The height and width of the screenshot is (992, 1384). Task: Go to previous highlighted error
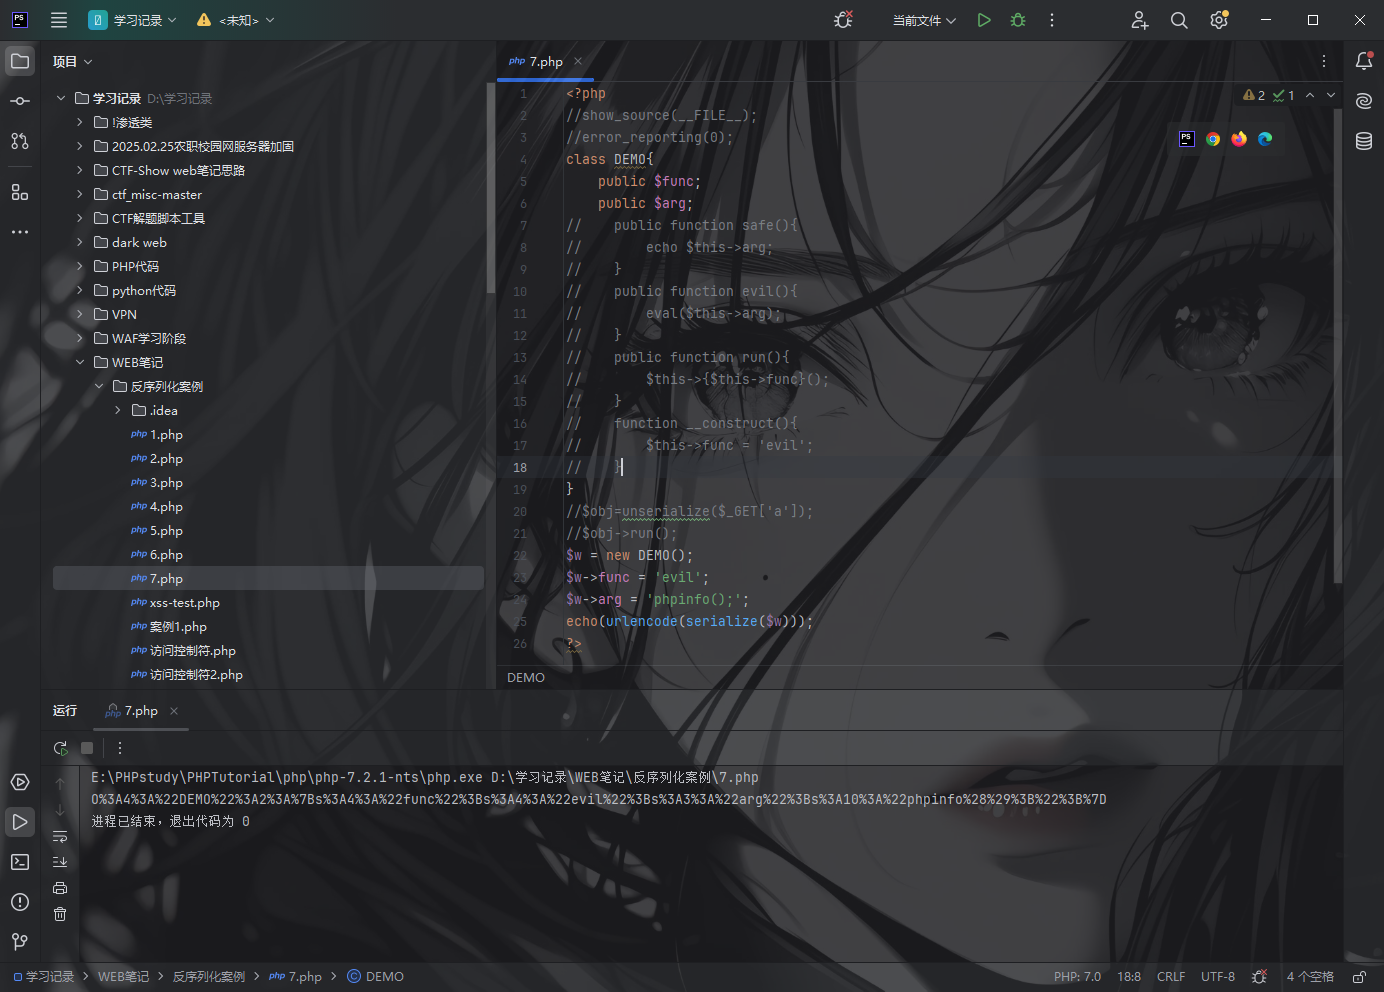click(x=1310, y=95)
